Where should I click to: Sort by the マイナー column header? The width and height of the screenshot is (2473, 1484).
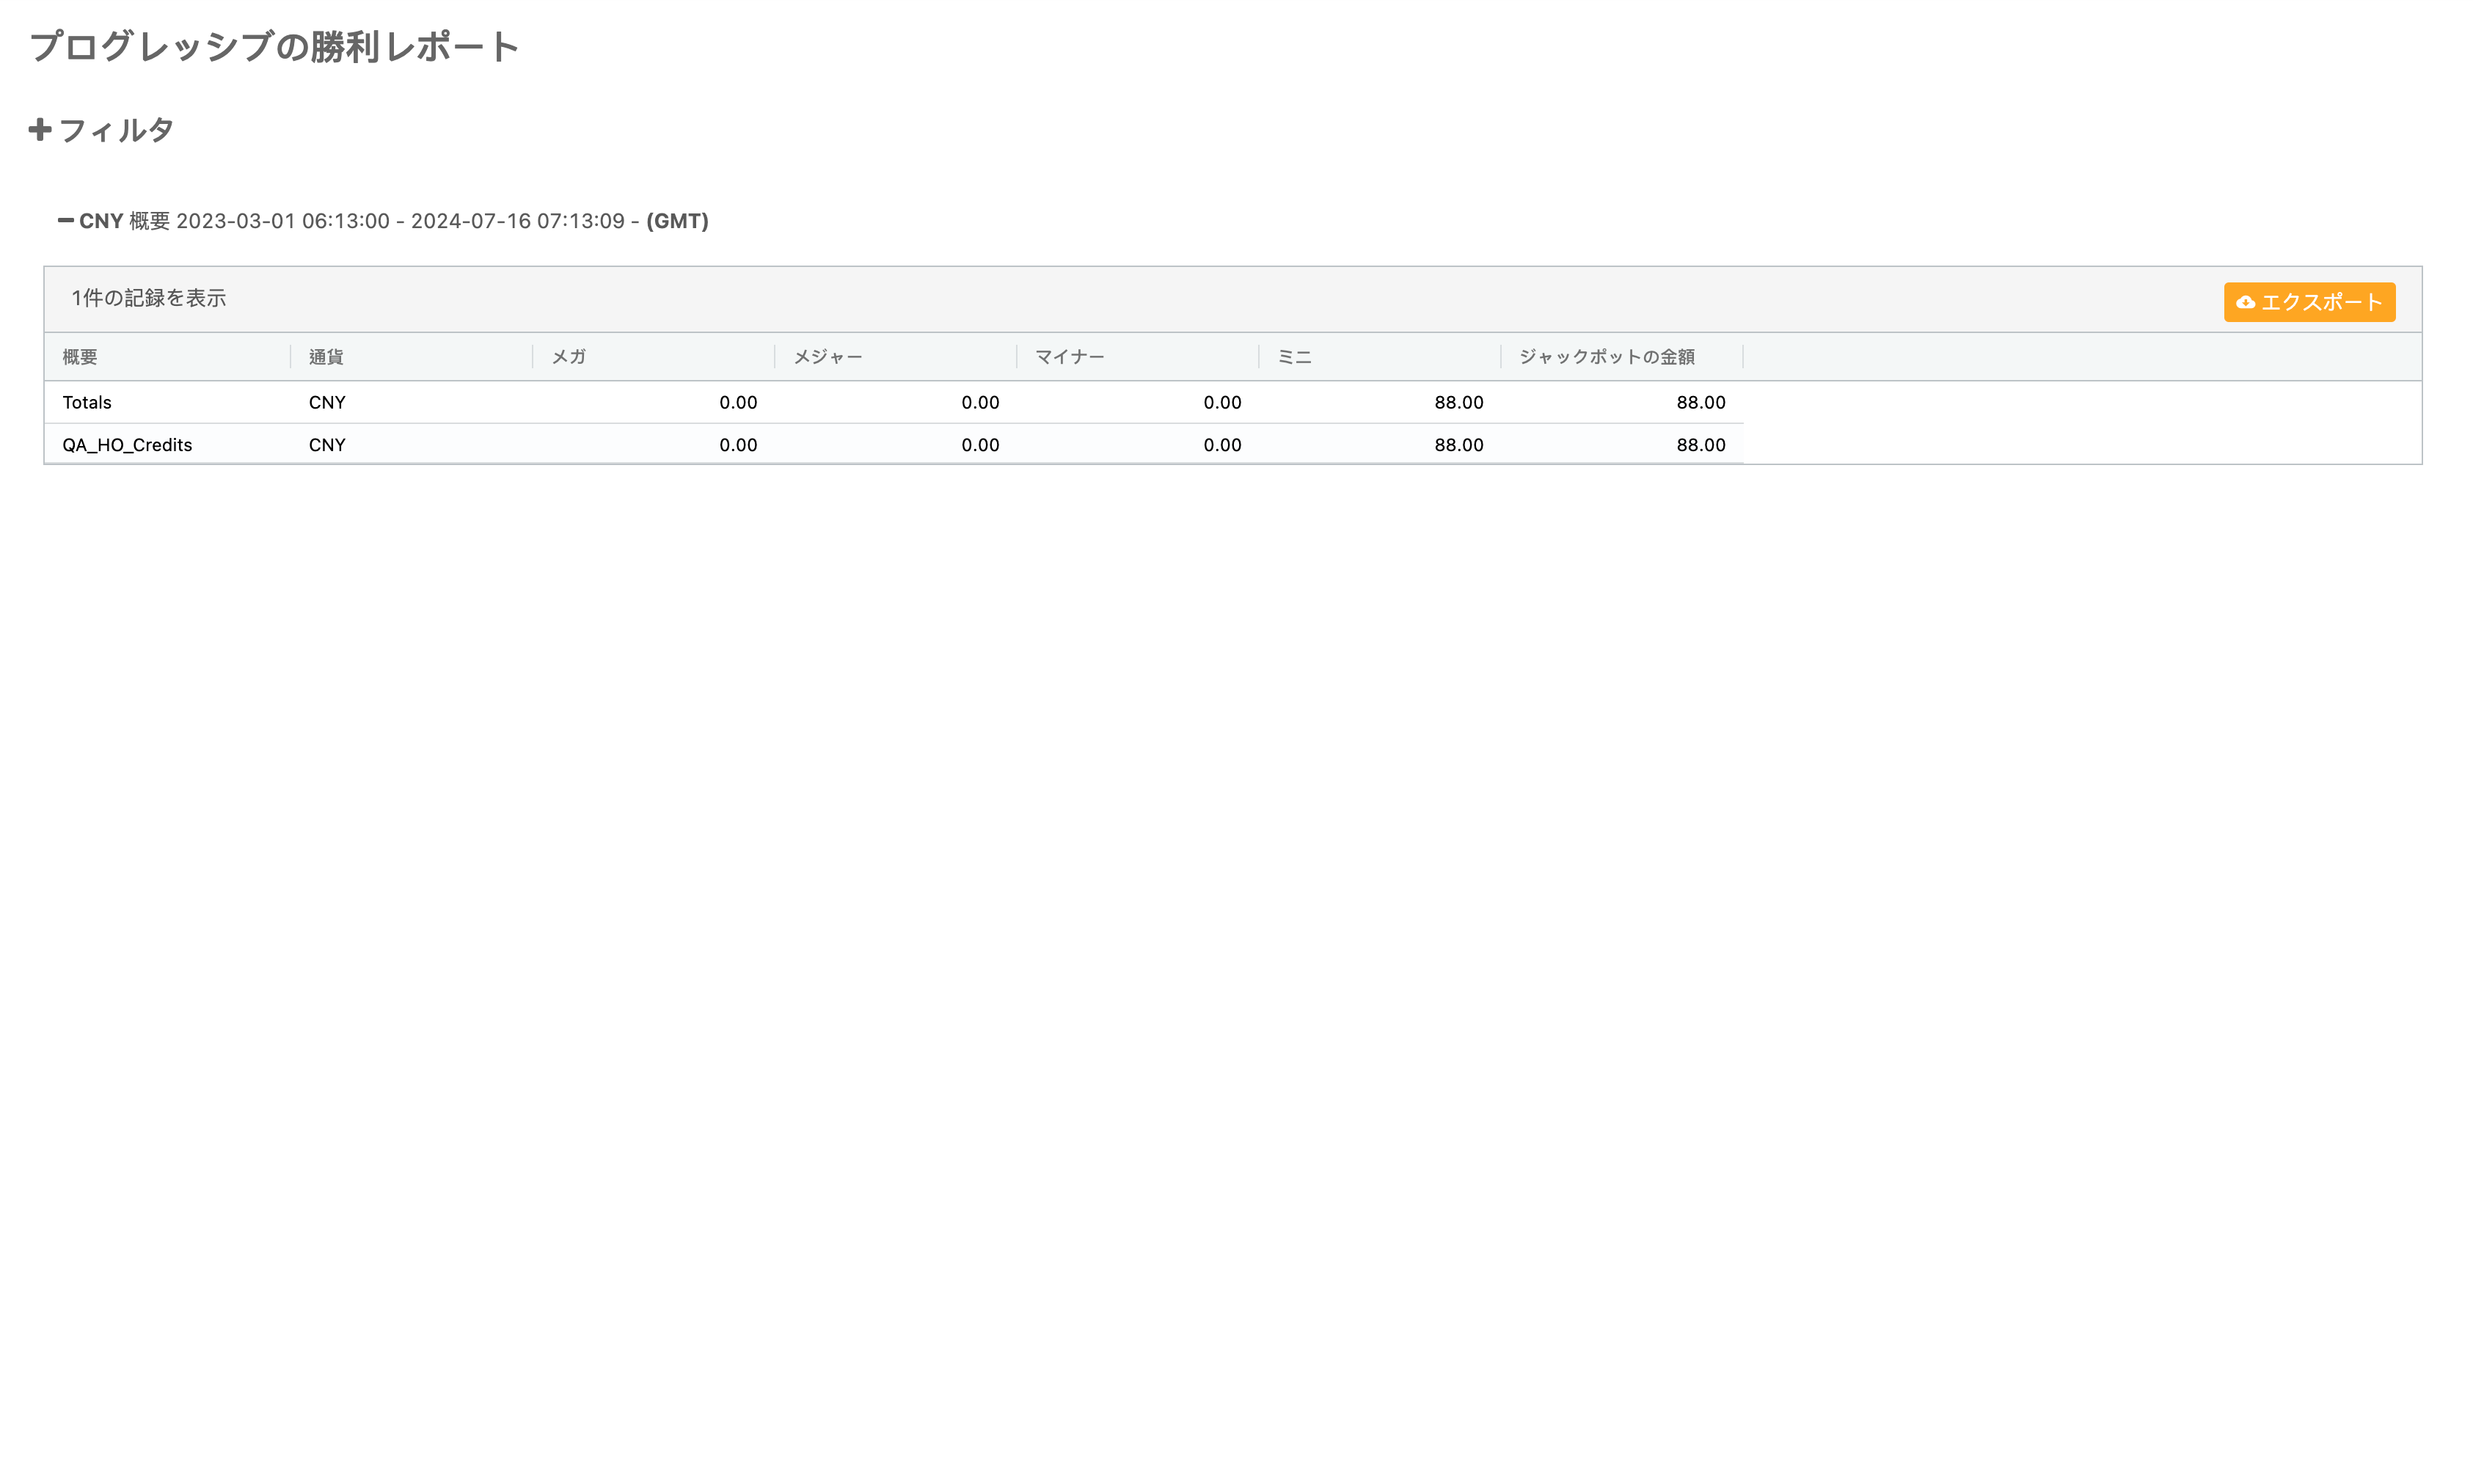point(1070,357)
